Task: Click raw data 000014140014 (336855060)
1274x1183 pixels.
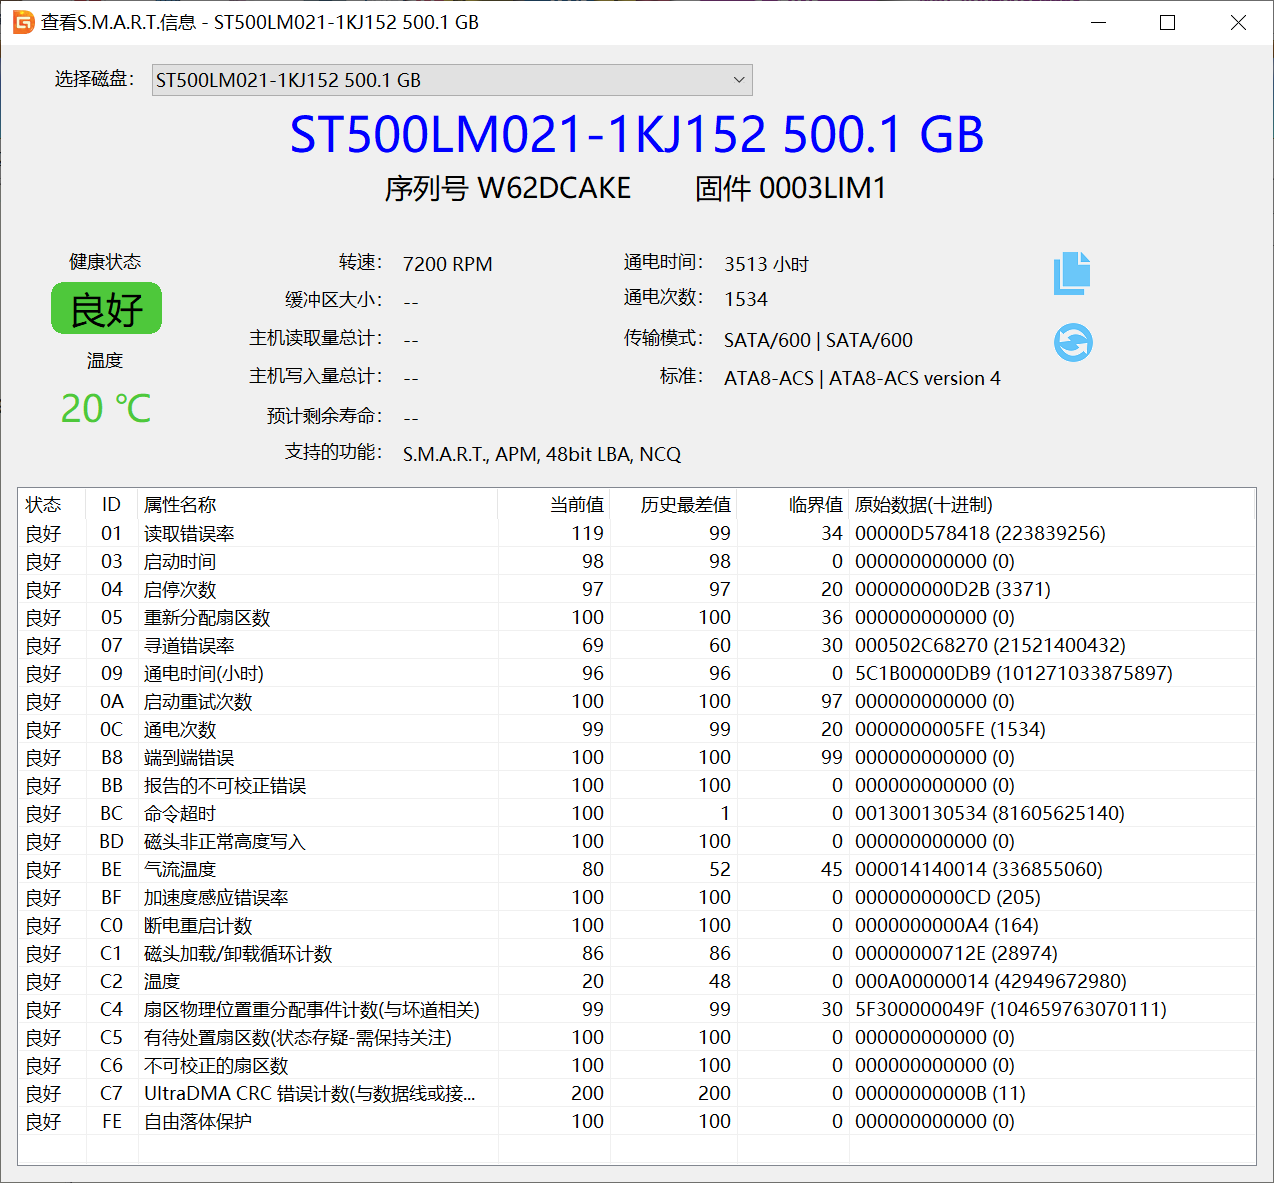Action: pos(979,869)
